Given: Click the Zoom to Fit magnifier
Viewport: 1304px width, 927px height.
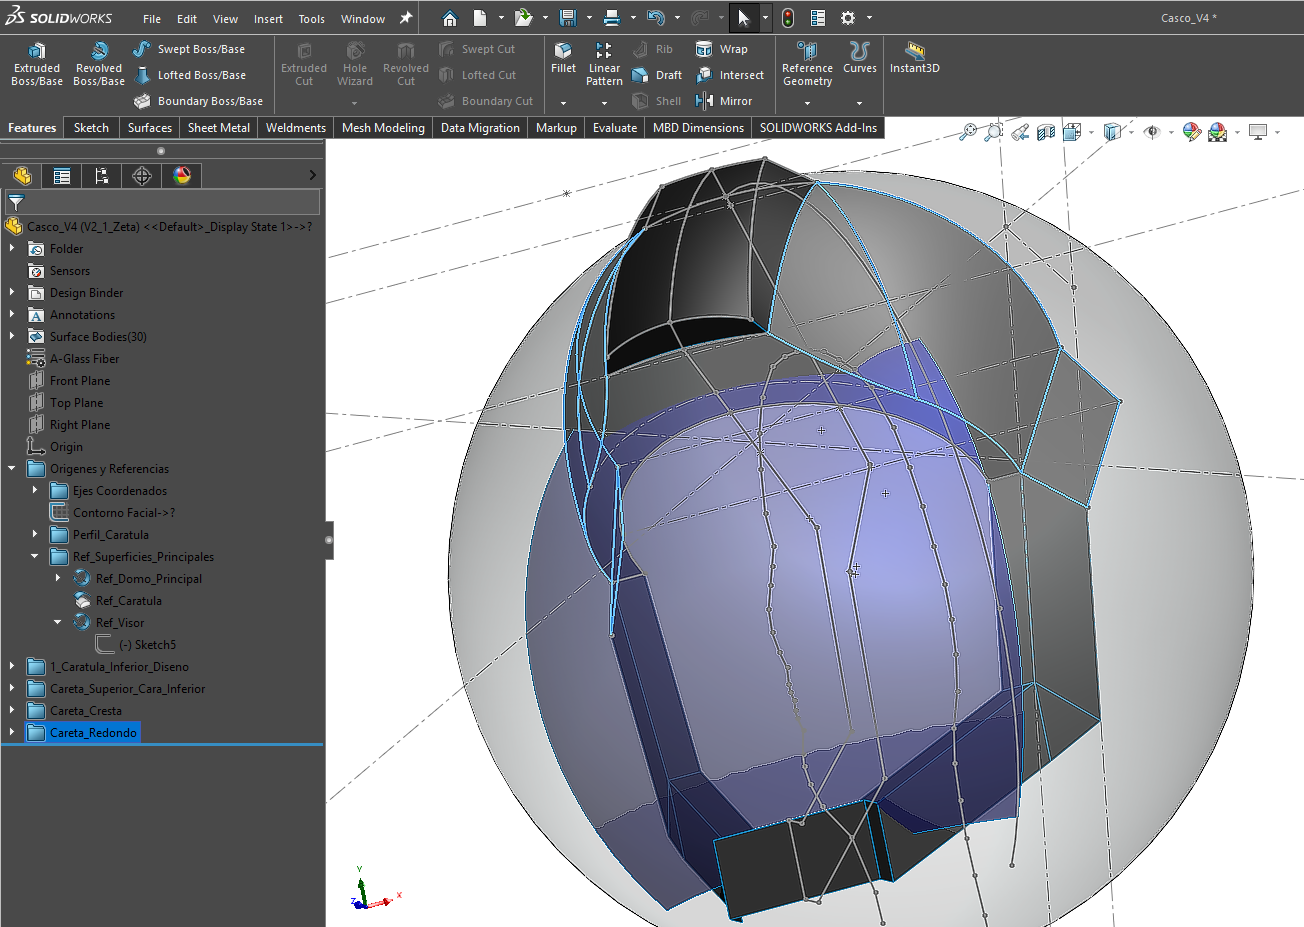Looking at the screenshot, I should click(x=967, y=132).
